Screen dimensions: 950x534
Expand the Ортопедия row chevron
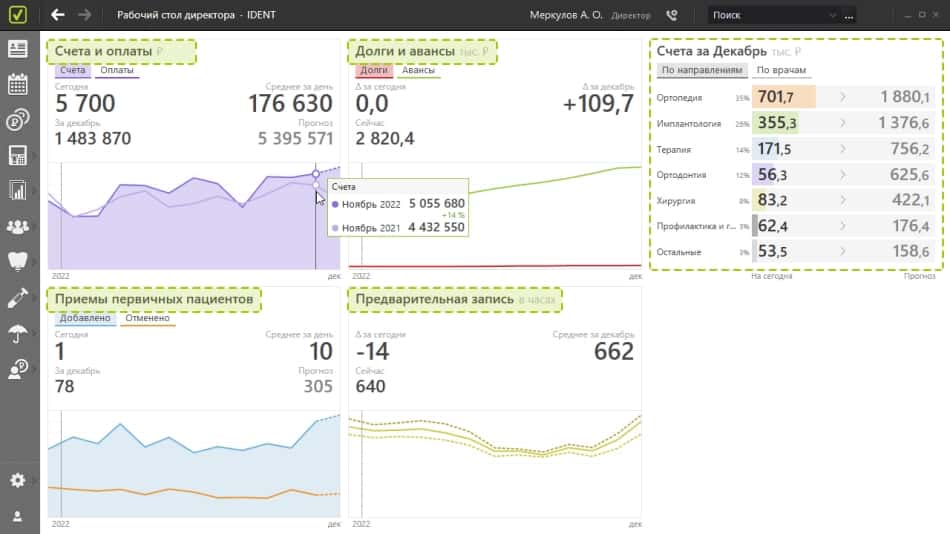coord(842,97)
